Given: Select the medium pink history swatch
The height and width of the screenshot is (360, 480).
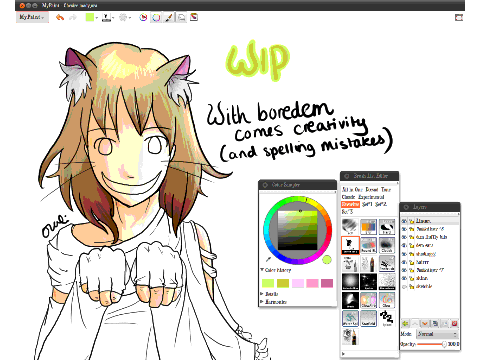Looking at the screenshot, I should point(312,283).
